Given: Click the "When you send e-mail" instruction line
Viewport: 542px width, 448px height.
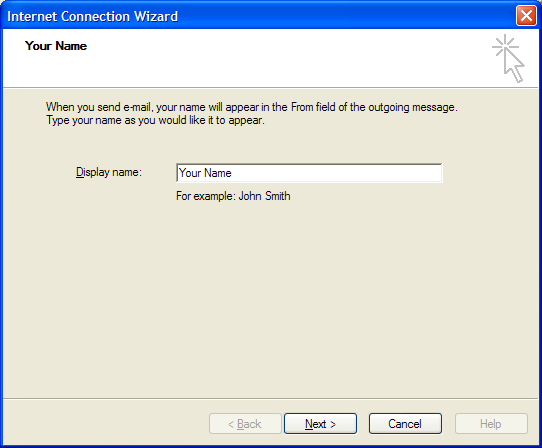Looking at the screenshot, I should (252, 107).
